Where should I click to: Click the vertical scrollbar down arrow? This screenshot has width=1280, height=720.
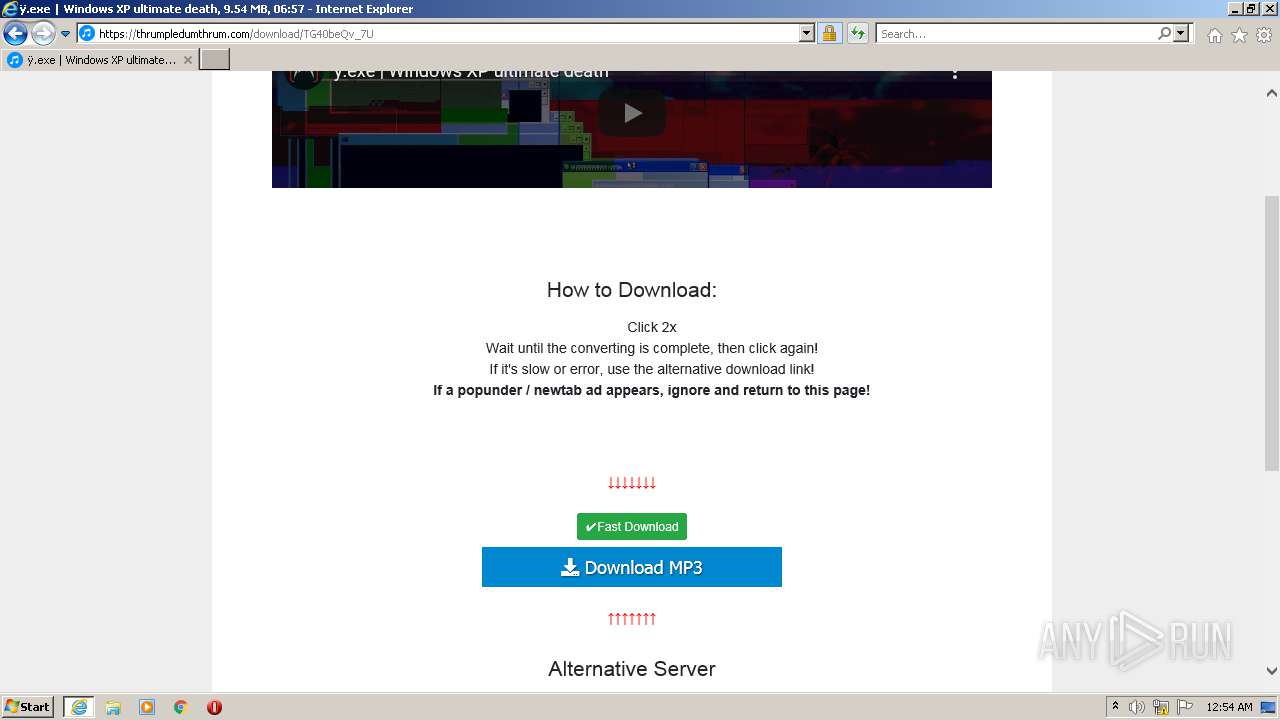tap(1271, 671)
